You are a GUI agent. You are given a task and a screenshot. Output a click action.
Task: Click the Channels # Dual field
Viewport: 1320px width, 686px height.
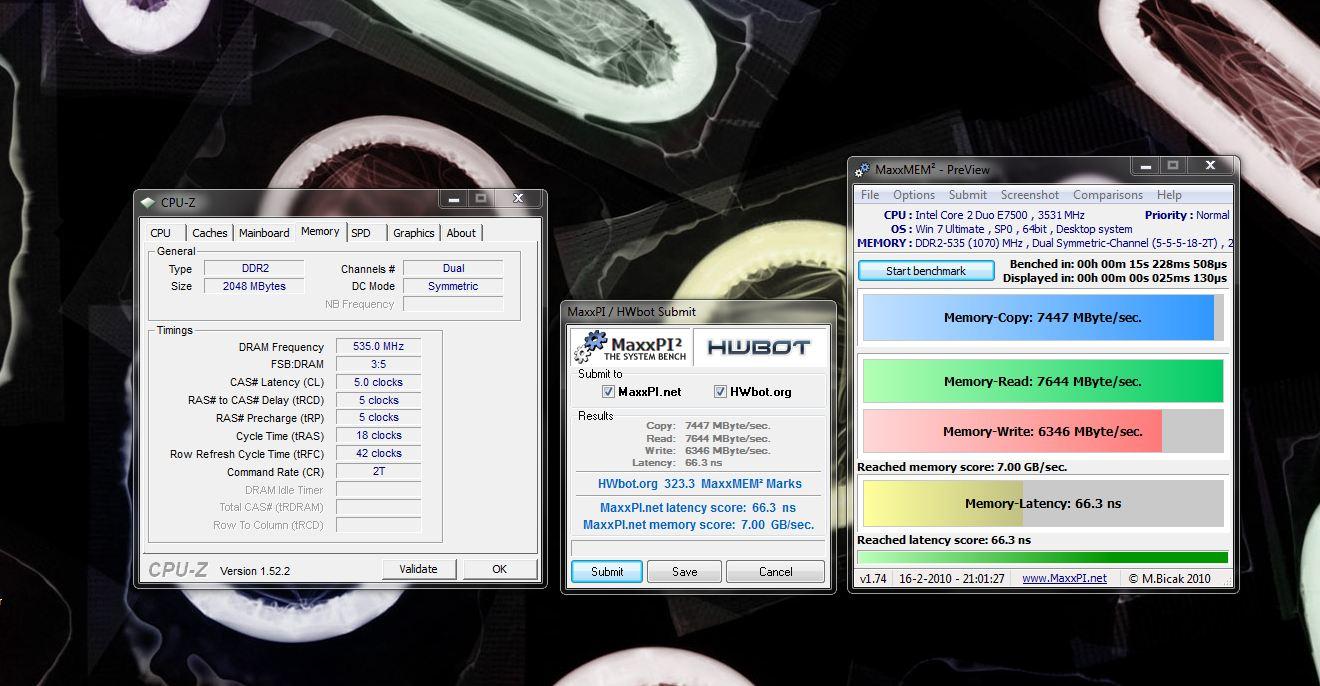click(453, 268)
